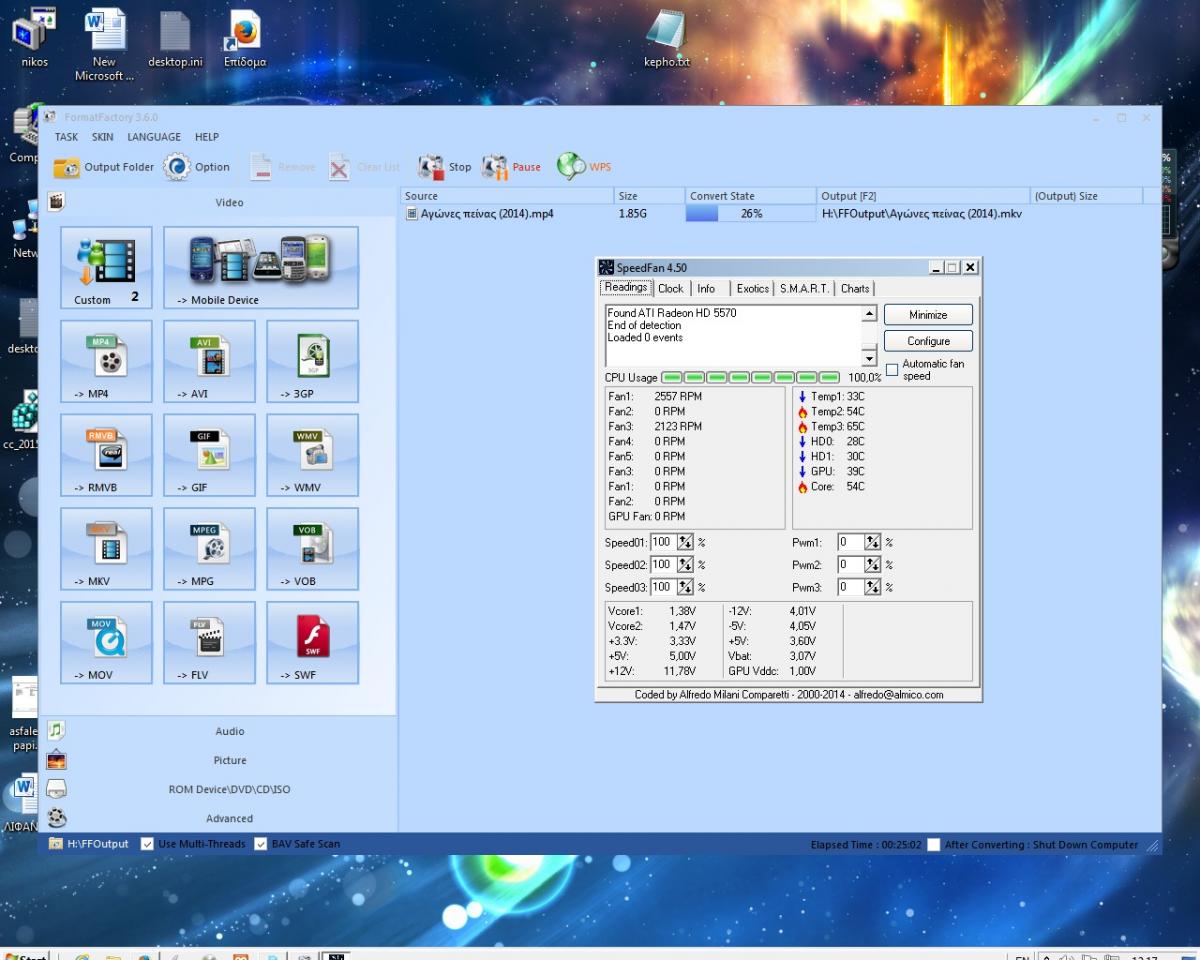This screenshot has height=960, width=1200.
Task: Adjust the Speed01 stepper arrows
Action: click(x=685, y=542)
